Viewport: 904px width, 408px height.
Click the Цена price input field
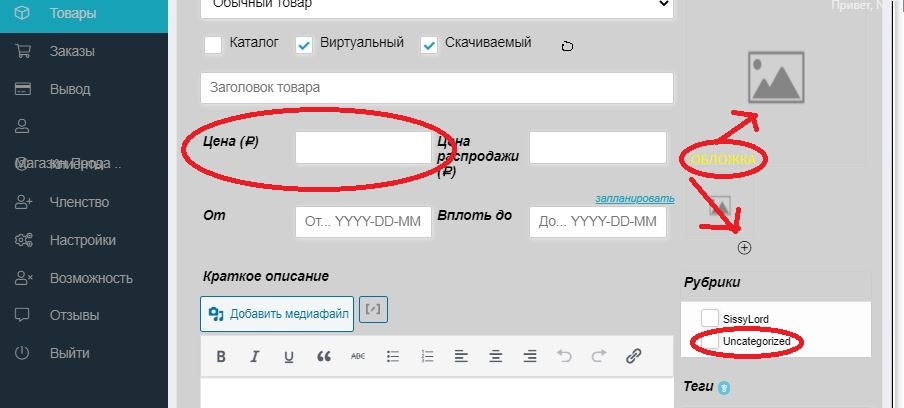[363, 147]
